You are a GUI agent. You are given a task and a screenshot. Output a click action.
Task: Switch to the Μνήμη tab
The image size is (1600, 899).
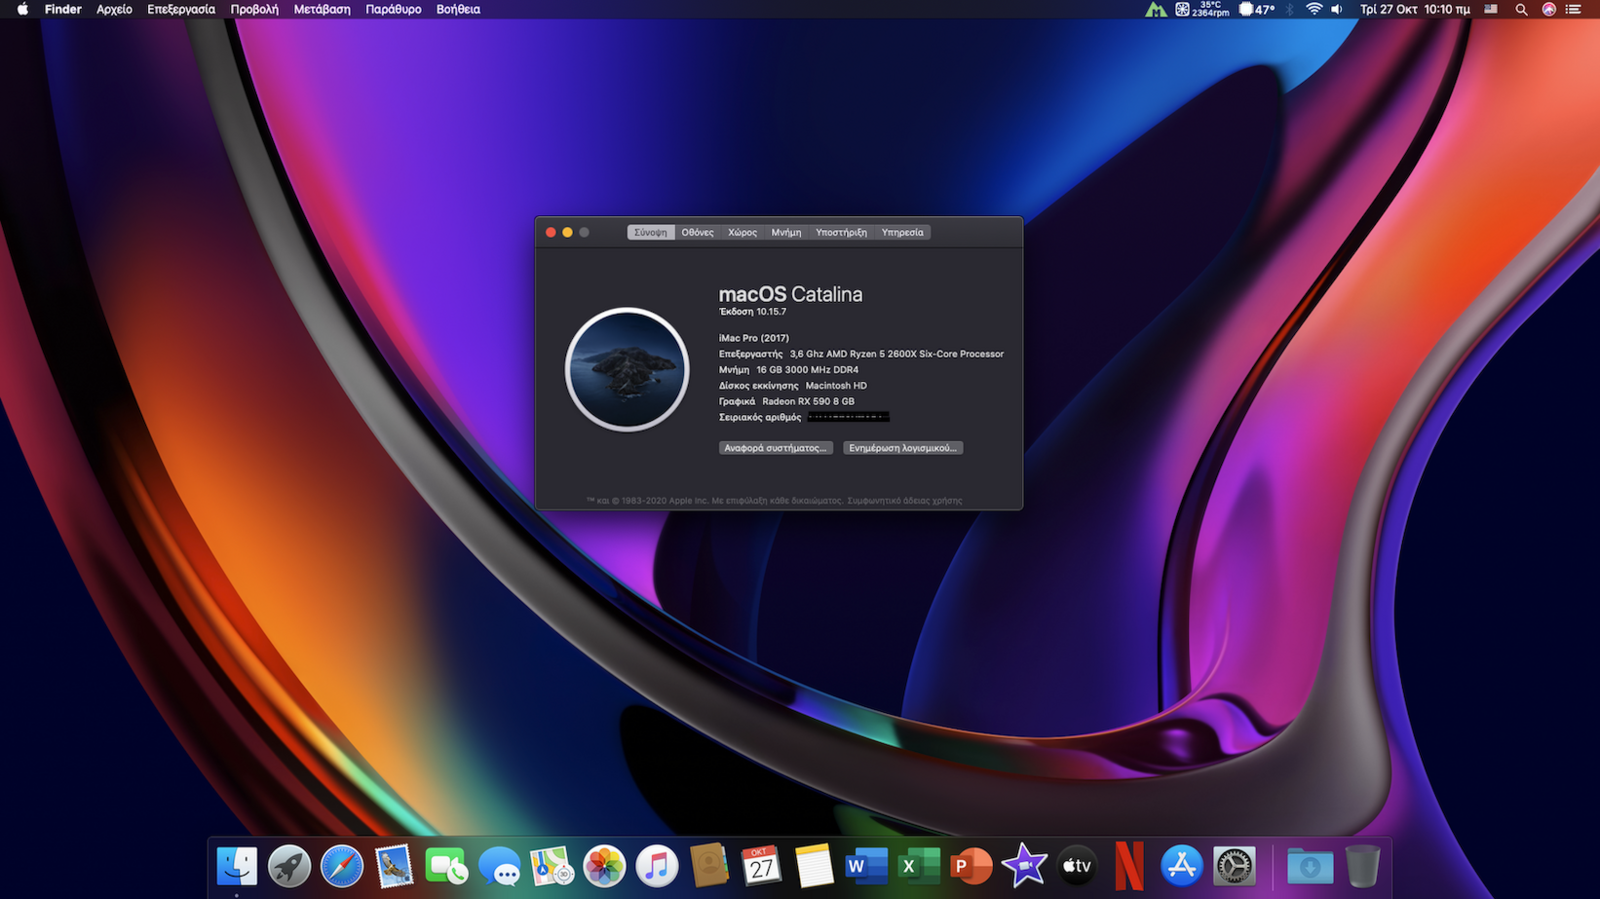pyautogui.click(x=786, y=232)
